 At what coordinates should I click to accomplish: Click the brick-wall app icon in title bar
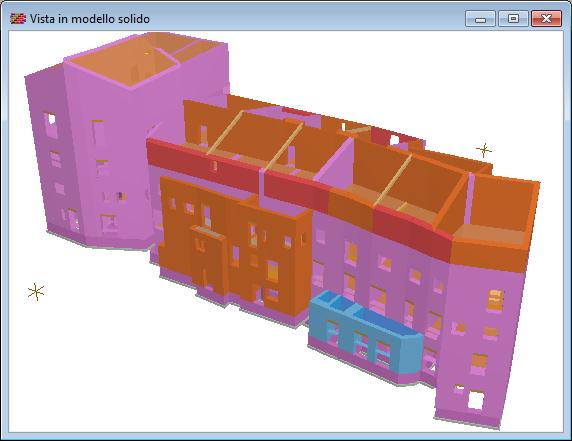(x=18, y=18)
